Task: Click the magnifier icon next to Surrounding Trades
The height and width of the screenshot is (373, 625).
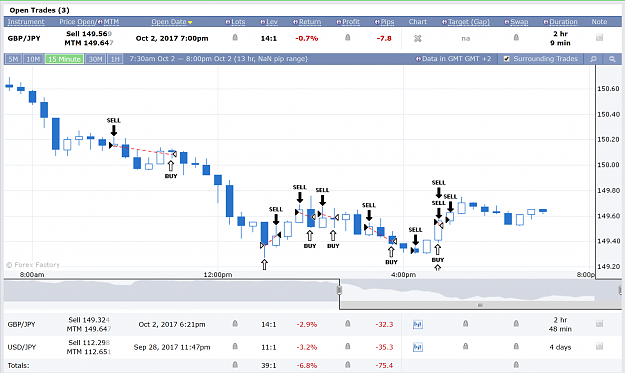Action: tap(593, 59)
